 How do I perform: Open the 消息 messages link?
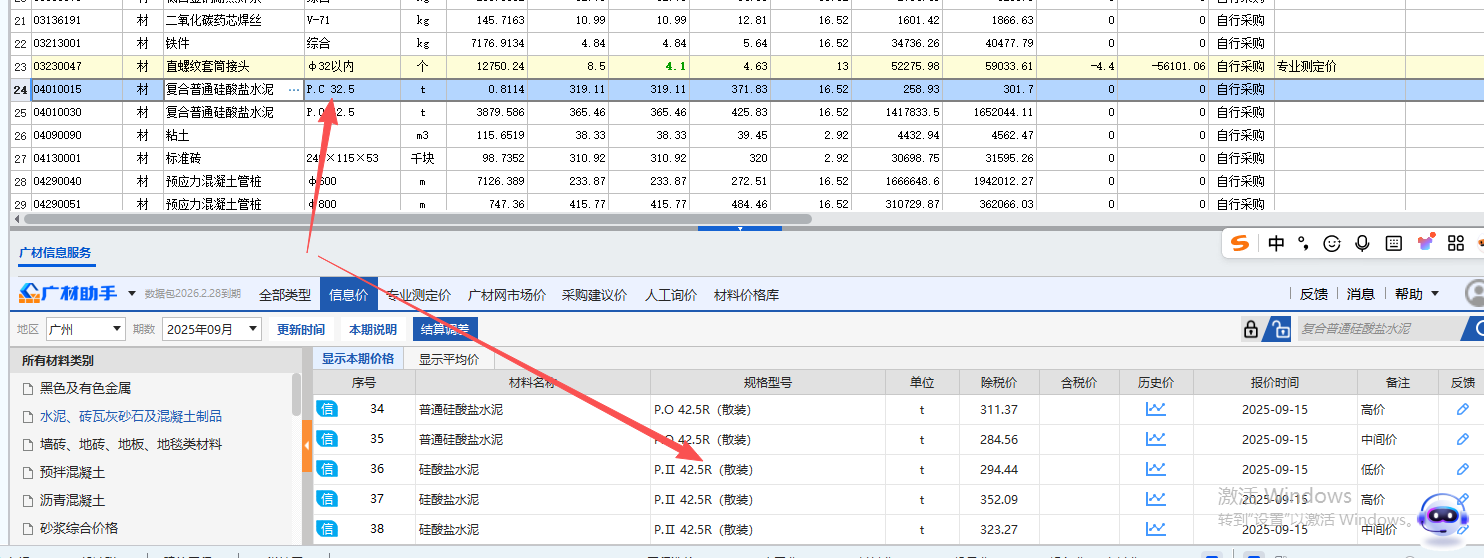pos(1361,294)
